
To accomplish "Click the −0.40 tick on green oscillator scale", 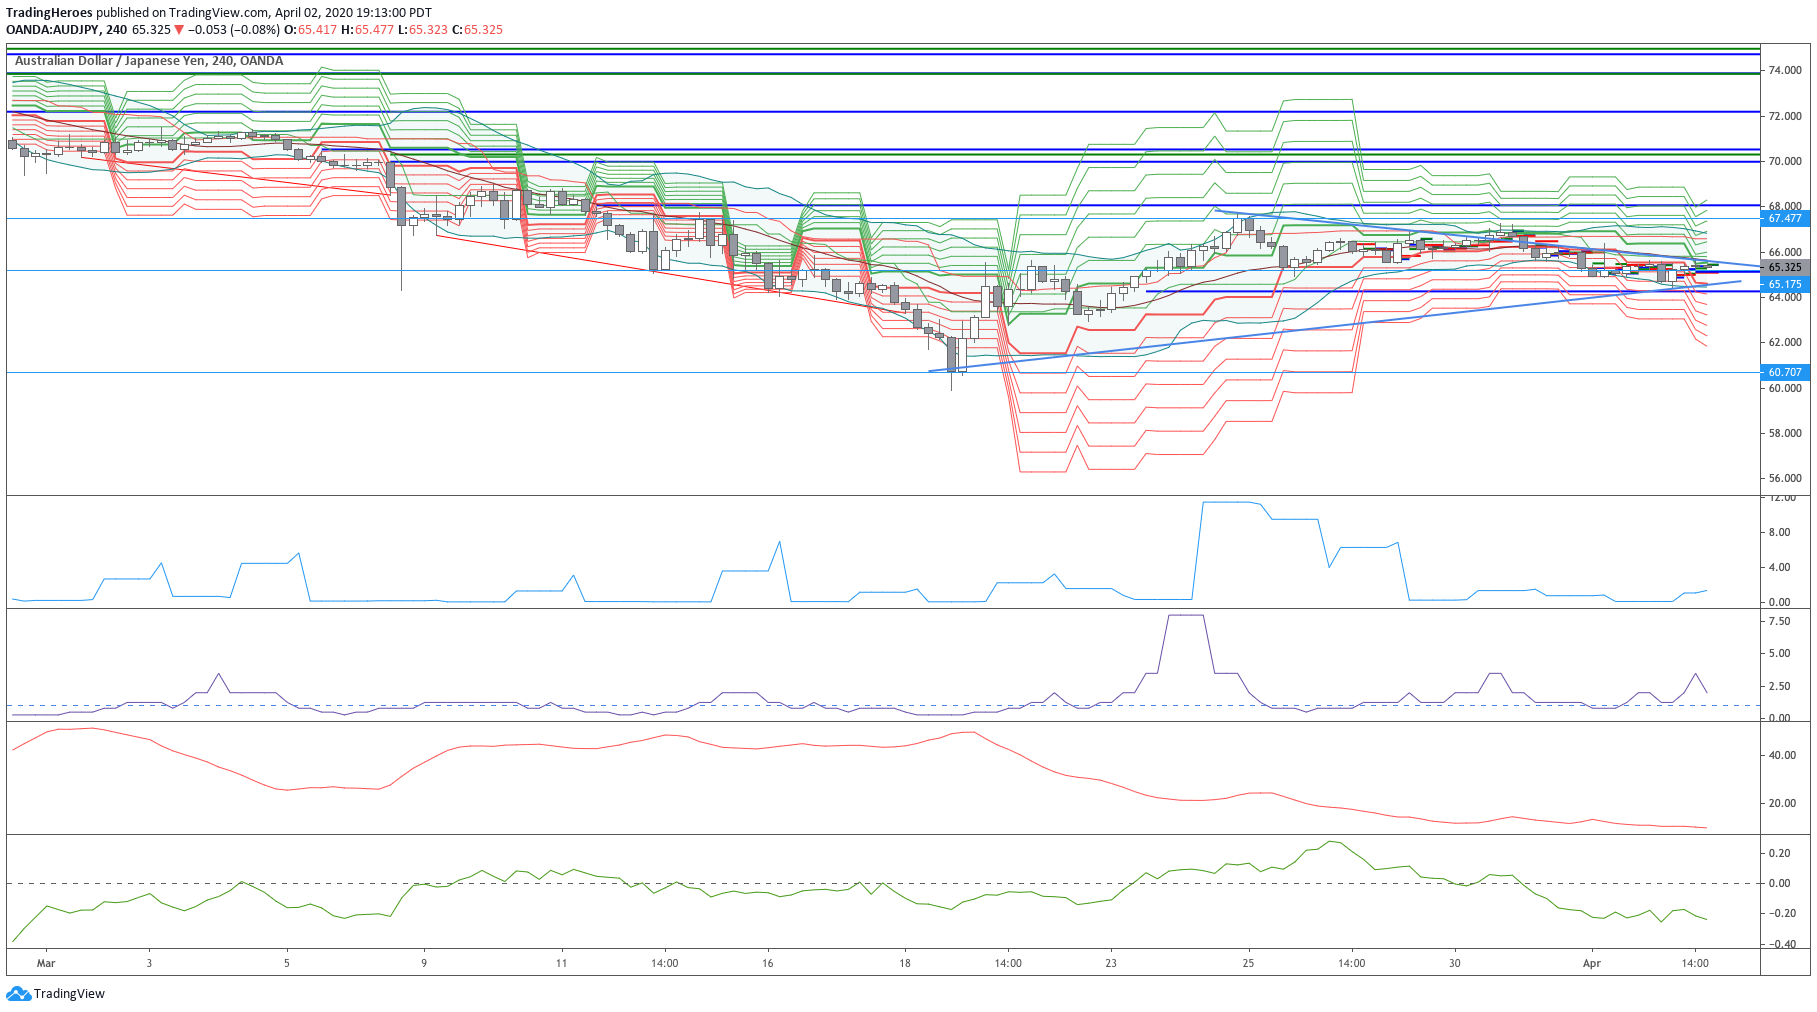I will 1782,944.
